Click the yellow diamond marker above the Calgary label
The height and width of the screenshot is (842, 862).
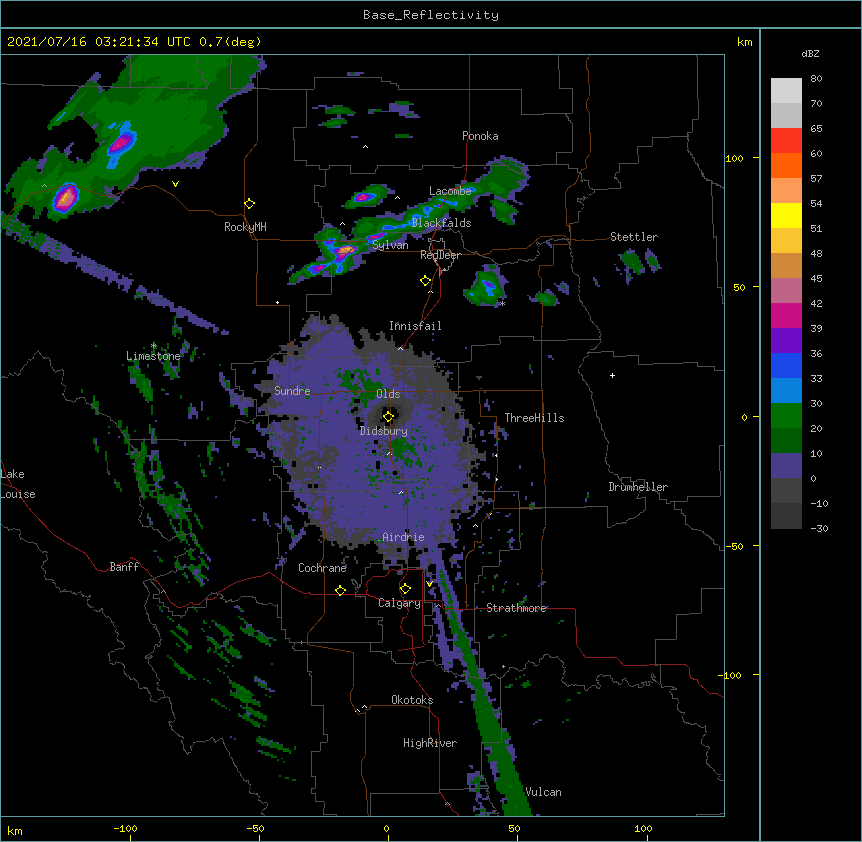405,589
